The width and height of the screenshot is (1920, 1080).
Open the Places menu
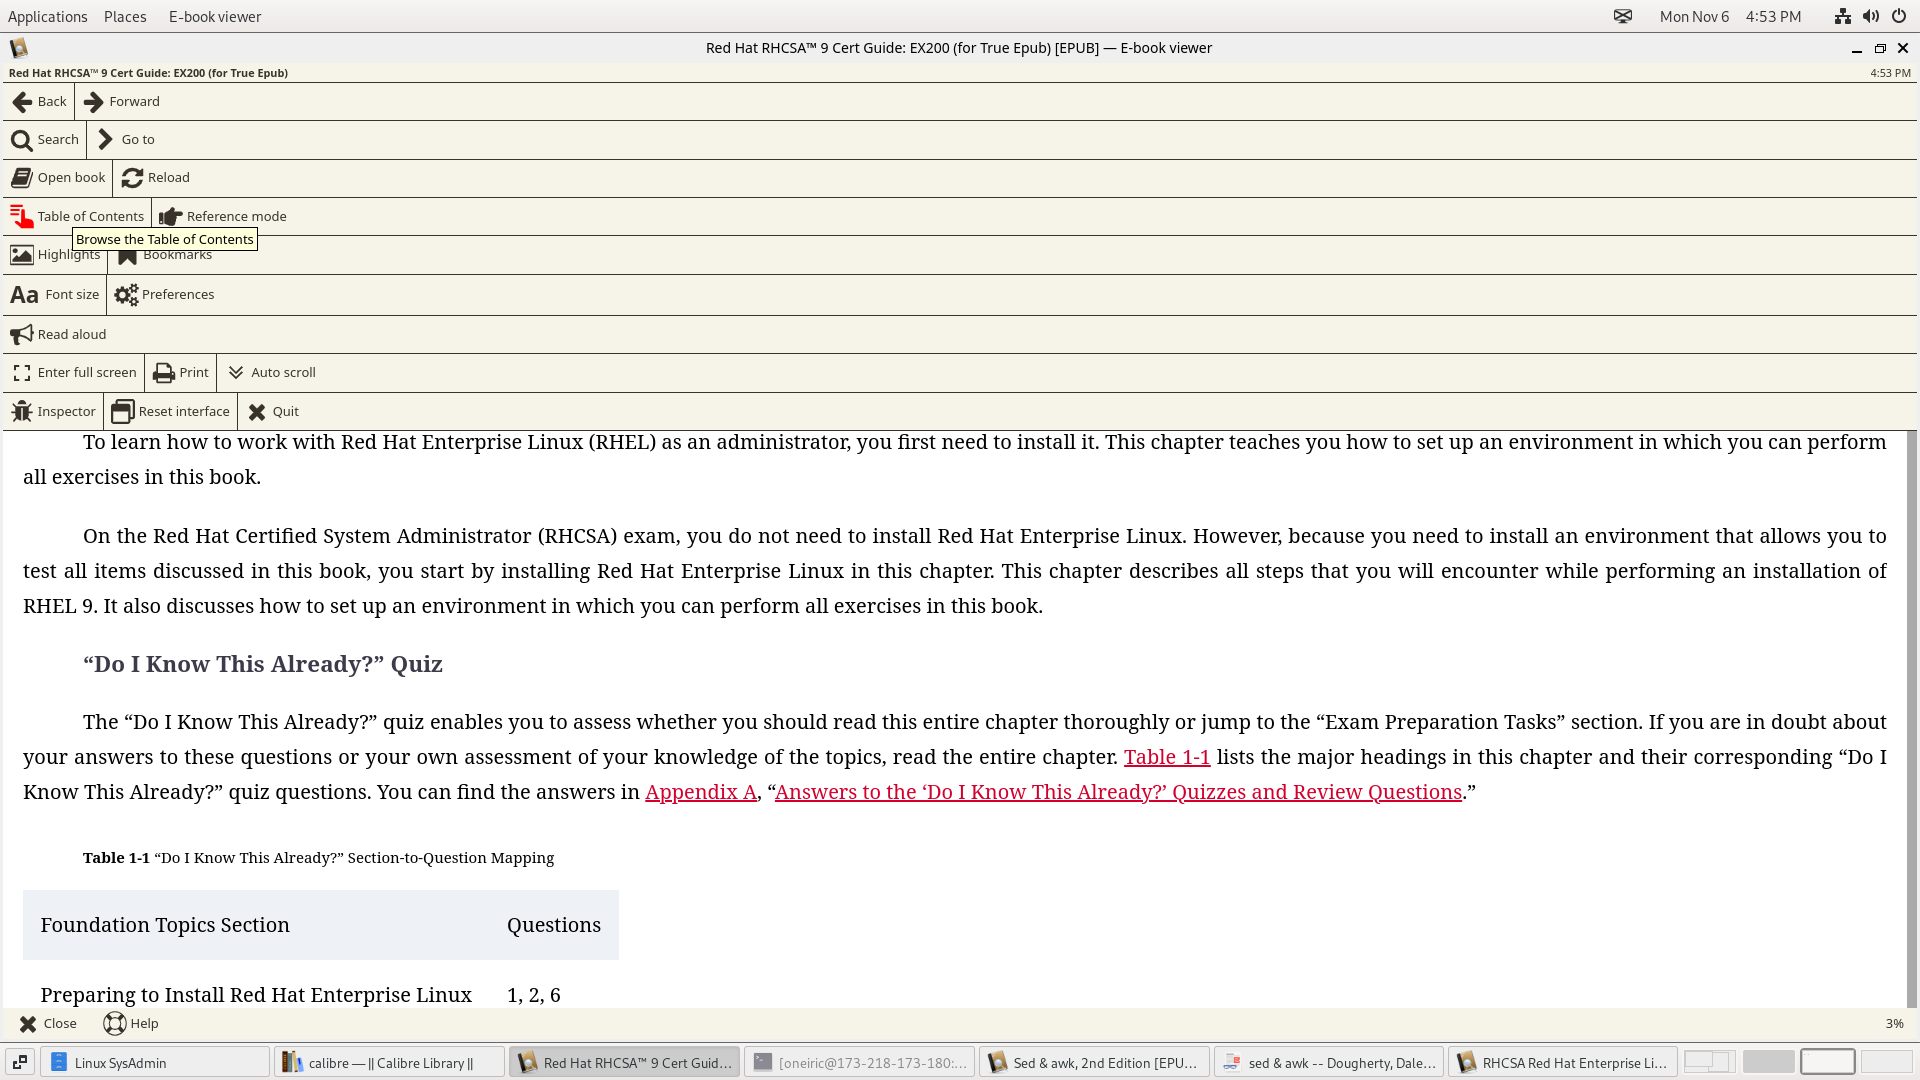tap(125, 17)
